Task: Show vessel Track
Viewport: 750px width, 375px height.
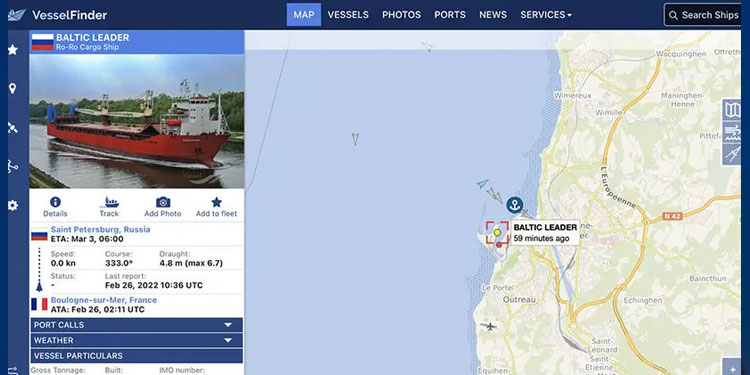Action: click(109, 207)
